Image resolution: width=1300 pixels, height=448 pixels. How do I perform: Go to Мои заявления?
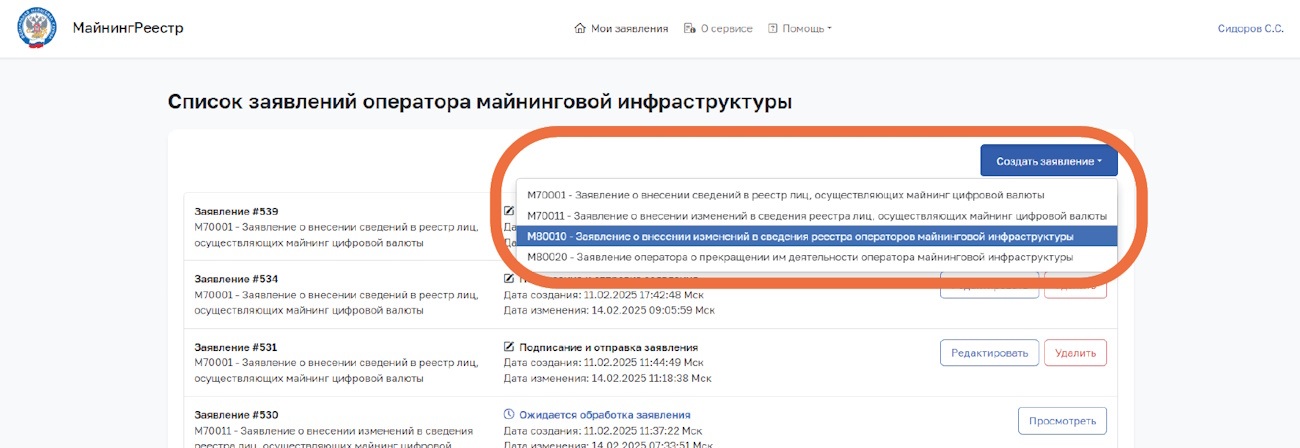coord(629,28)
